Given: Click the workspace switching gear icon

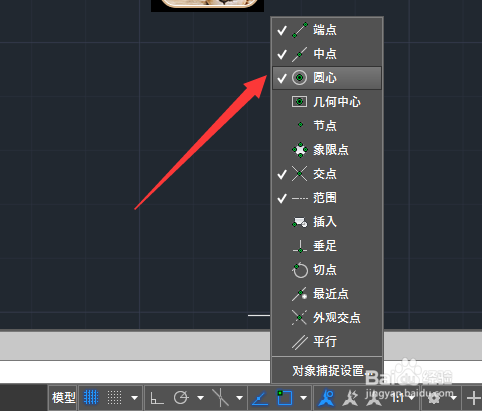Looking at the screenshot, I should click(434, 398).
